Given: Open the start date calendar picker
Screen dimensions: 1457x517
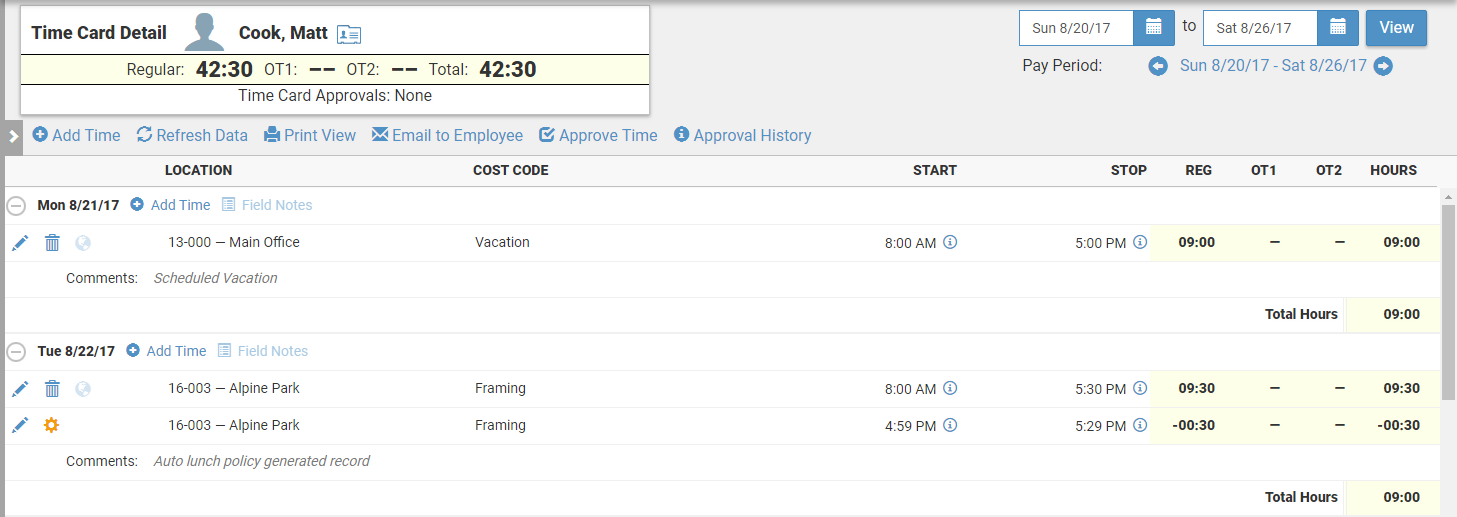Looking at the screenshot, I should (x=1153, y=27).
